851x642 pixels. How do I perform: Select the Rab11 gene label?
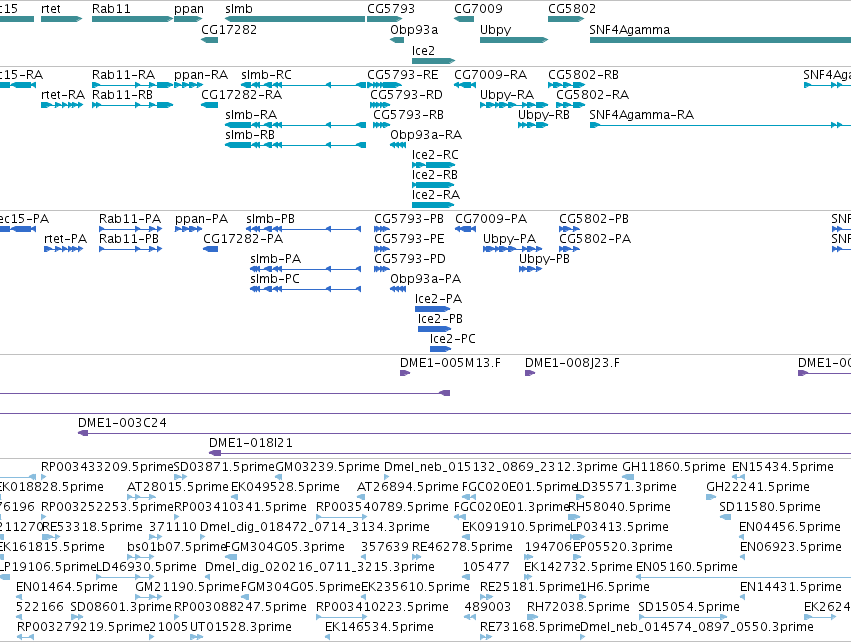(x=111, y=9)
